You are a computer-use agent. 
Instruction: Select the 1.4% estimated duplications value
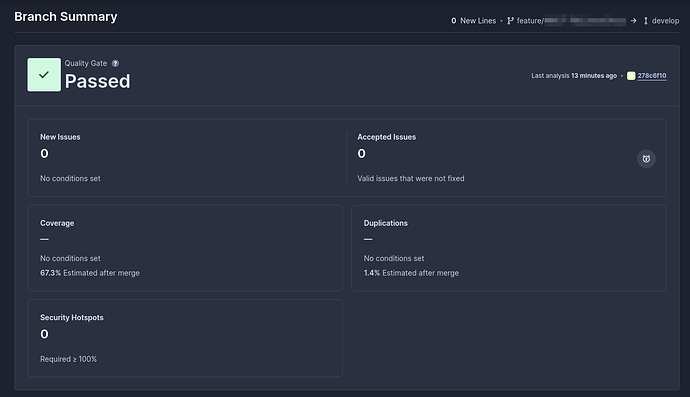pyautogui.click(x=372, y=273)
